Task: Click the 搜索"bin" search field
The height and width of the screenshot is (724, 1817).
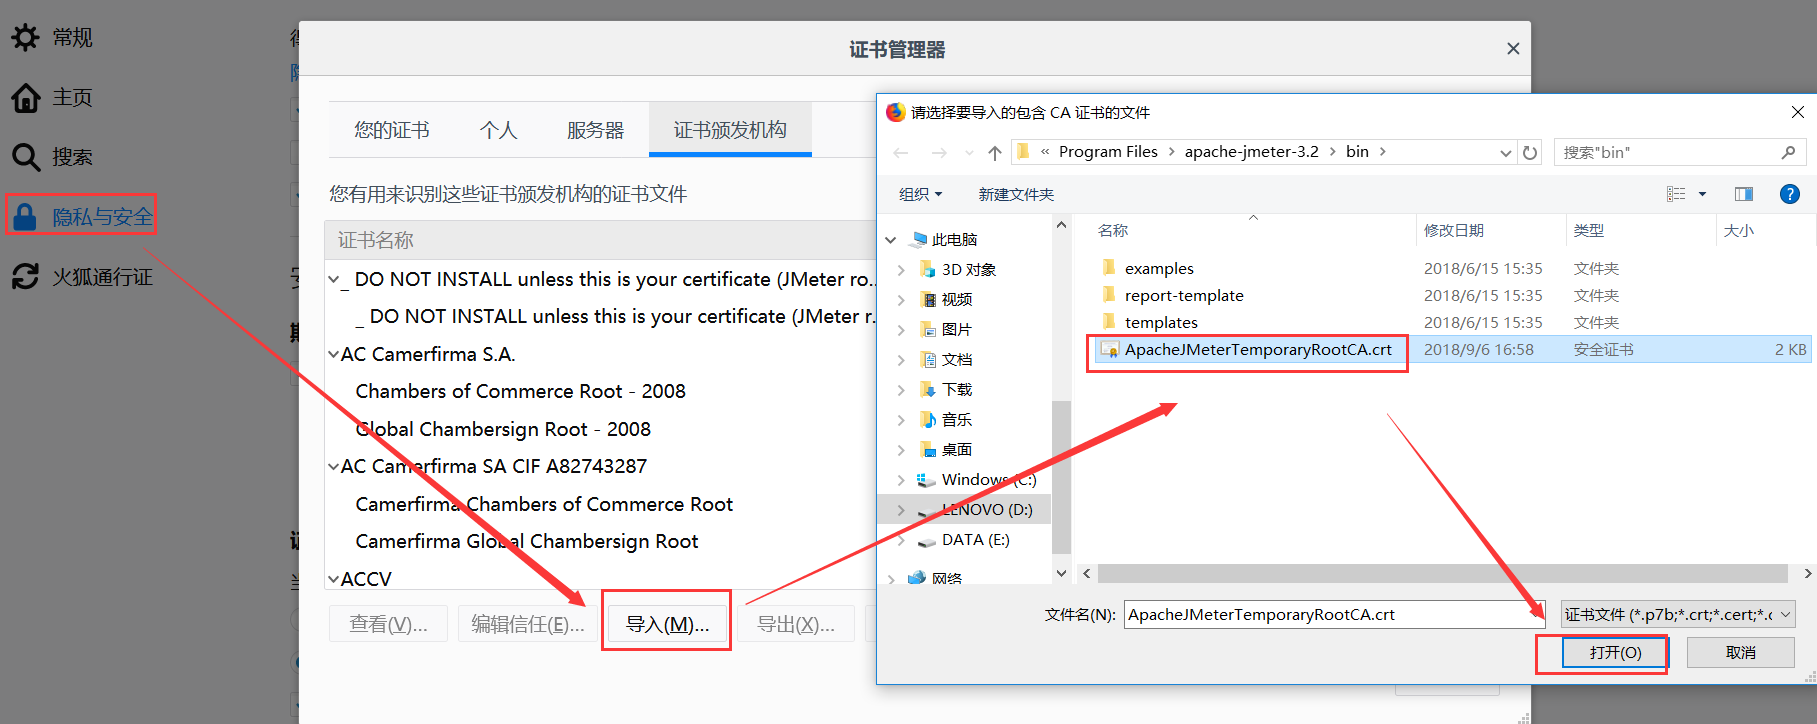Action: pyautogui.click(x=1680, y=152)
